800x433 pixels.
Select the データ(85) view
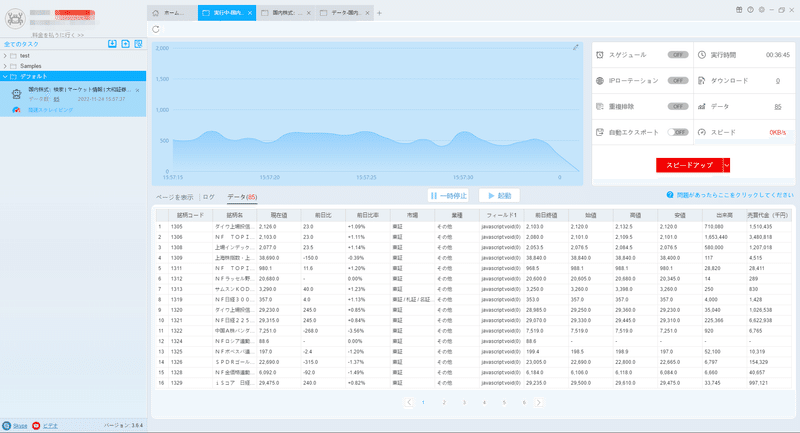pos(242,197)
